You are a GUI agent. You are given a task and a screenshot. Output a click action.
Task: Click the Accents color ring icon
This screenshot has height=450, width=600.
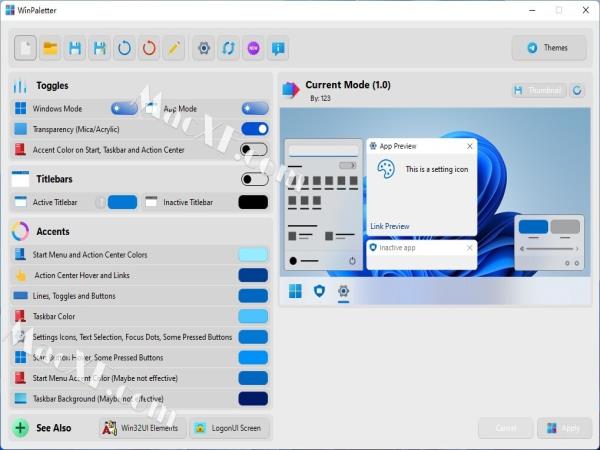coord(20,231)
